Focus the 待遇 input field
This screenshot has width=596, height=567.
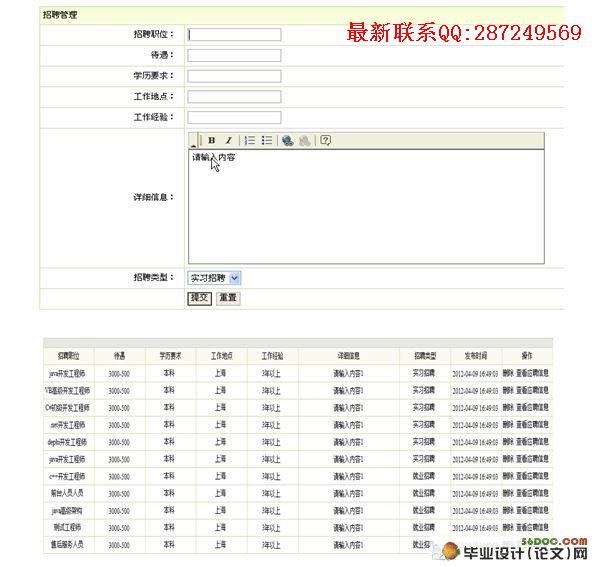click(x=234, y=55)
